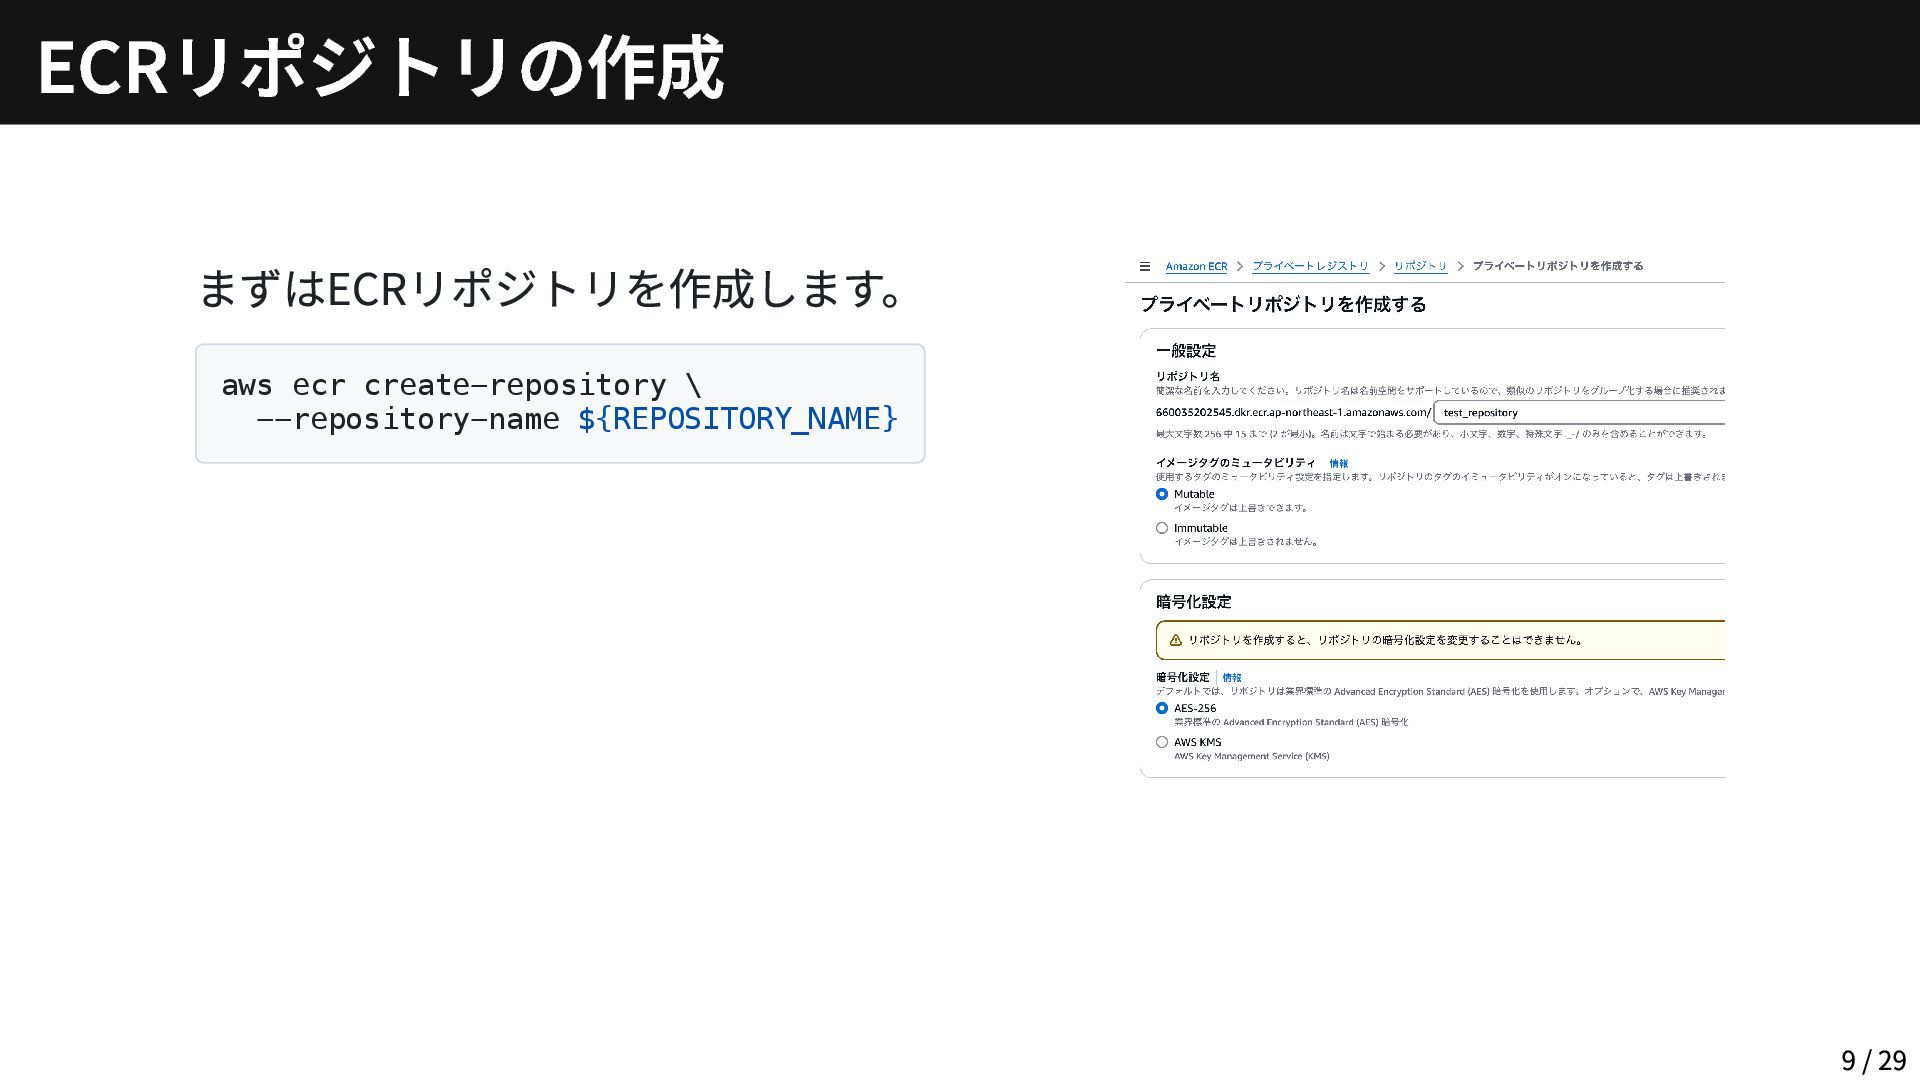The width and height of the screenshot is (1920, 1080).
Task: Select the Immutable radio button
Action: tap(1162, 528)
